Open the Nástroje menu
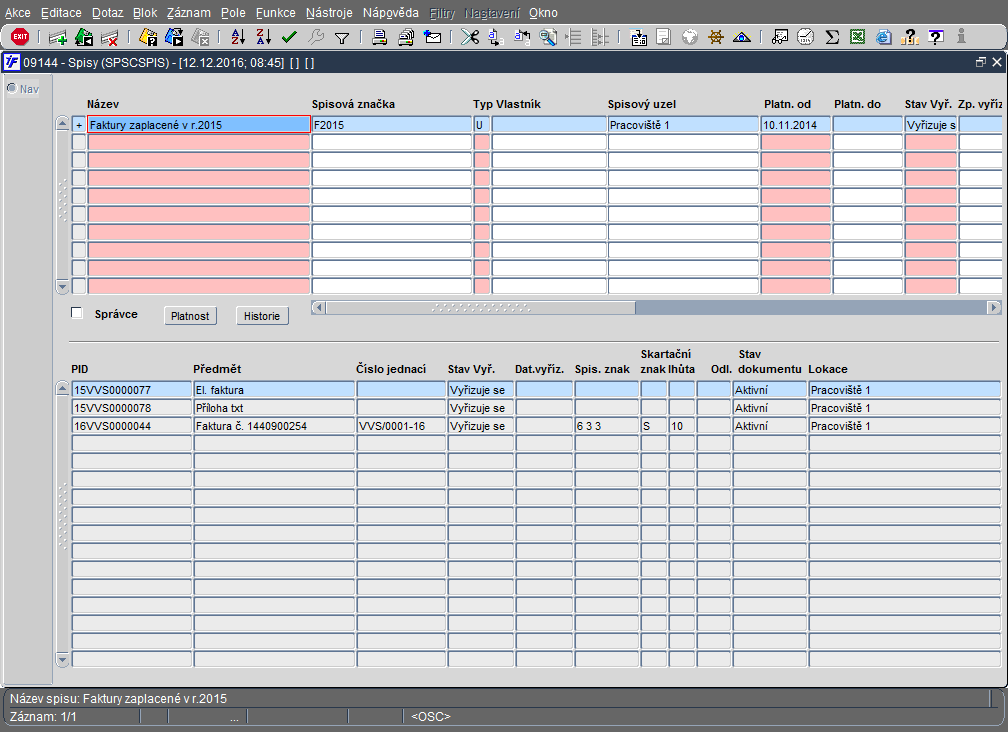1008x732 pixels. tap(329, 13)
